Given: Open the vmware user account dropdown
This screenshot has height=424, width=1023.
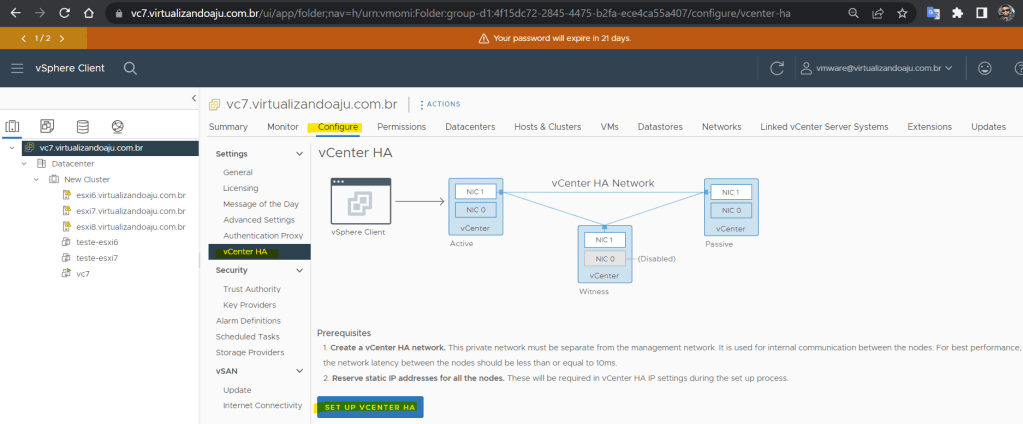Looking at the screenshot, I should click(x=876, y=68).
